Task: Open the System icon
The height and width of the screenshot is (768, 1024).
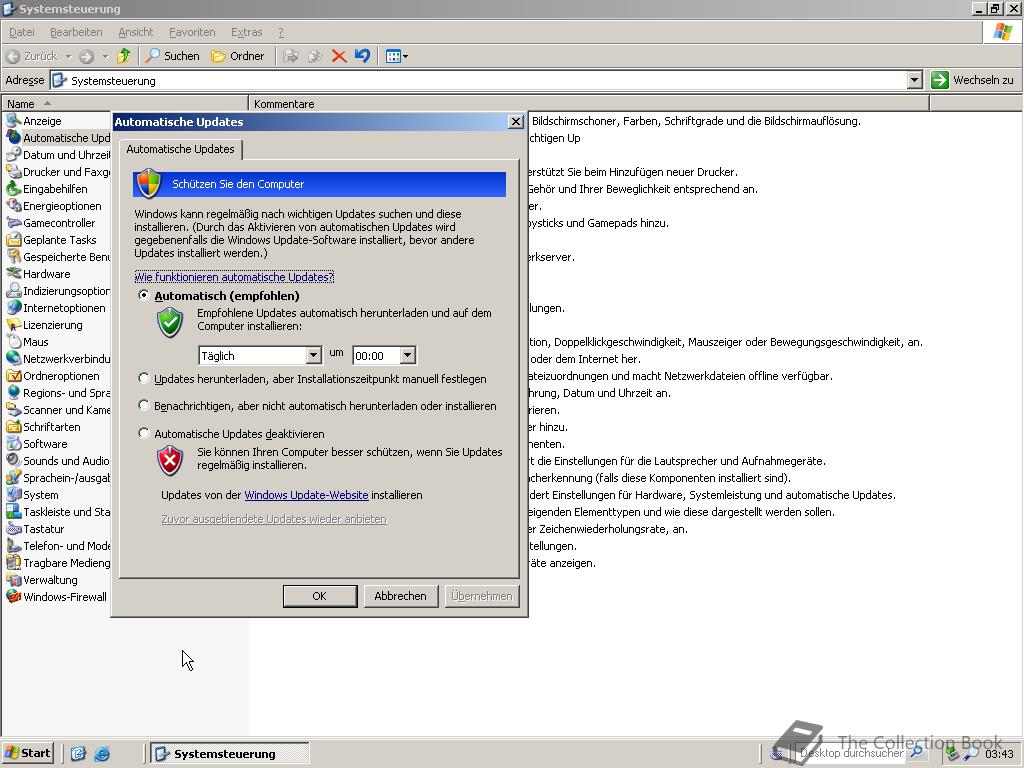Action: (x=14, y=494)
